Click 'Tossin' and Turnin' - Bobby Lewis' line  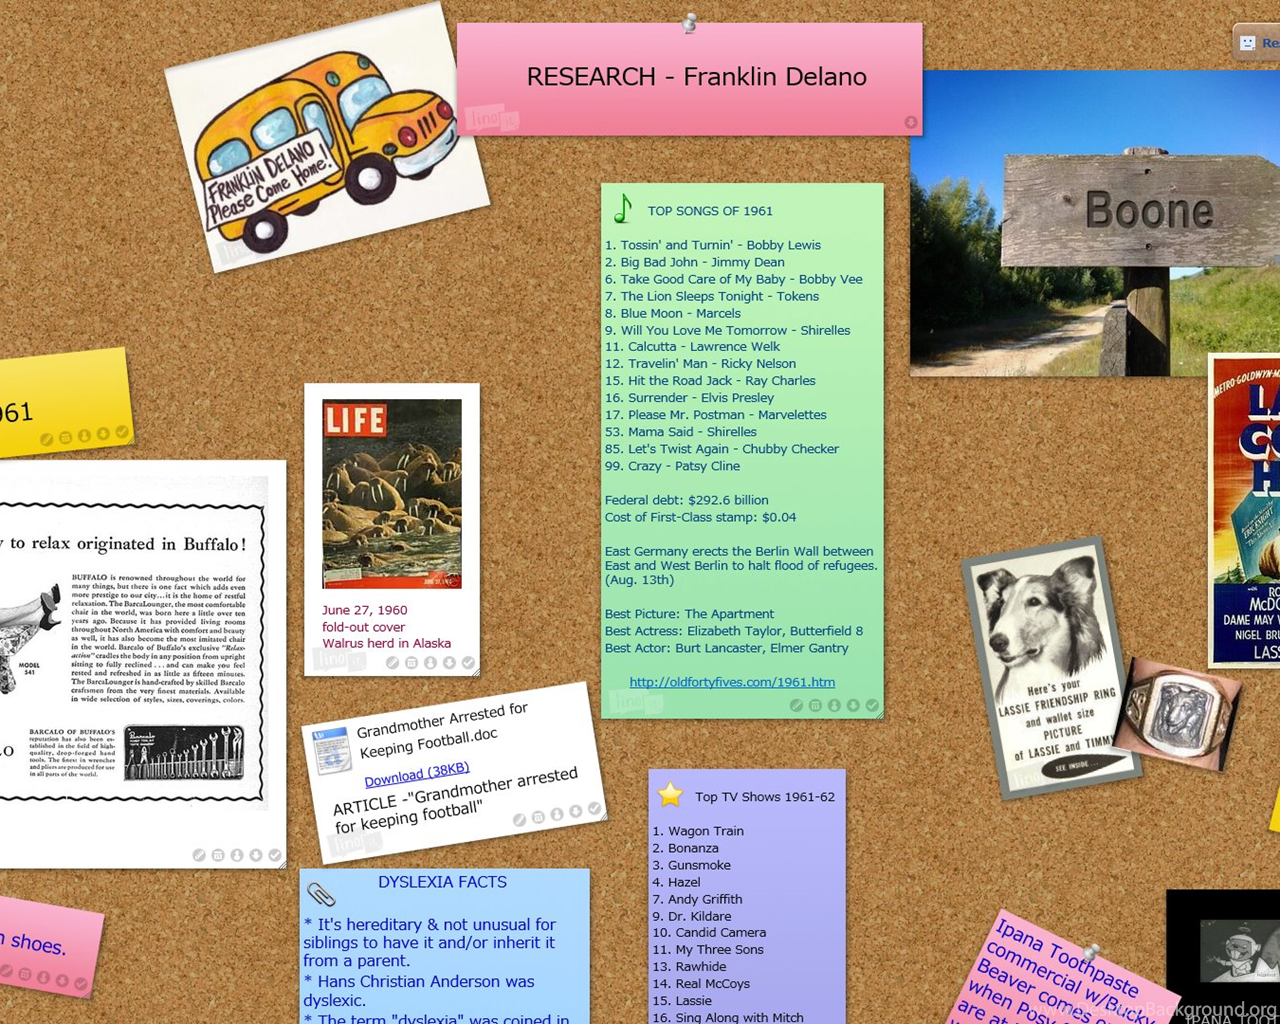(x=713, y=245)
